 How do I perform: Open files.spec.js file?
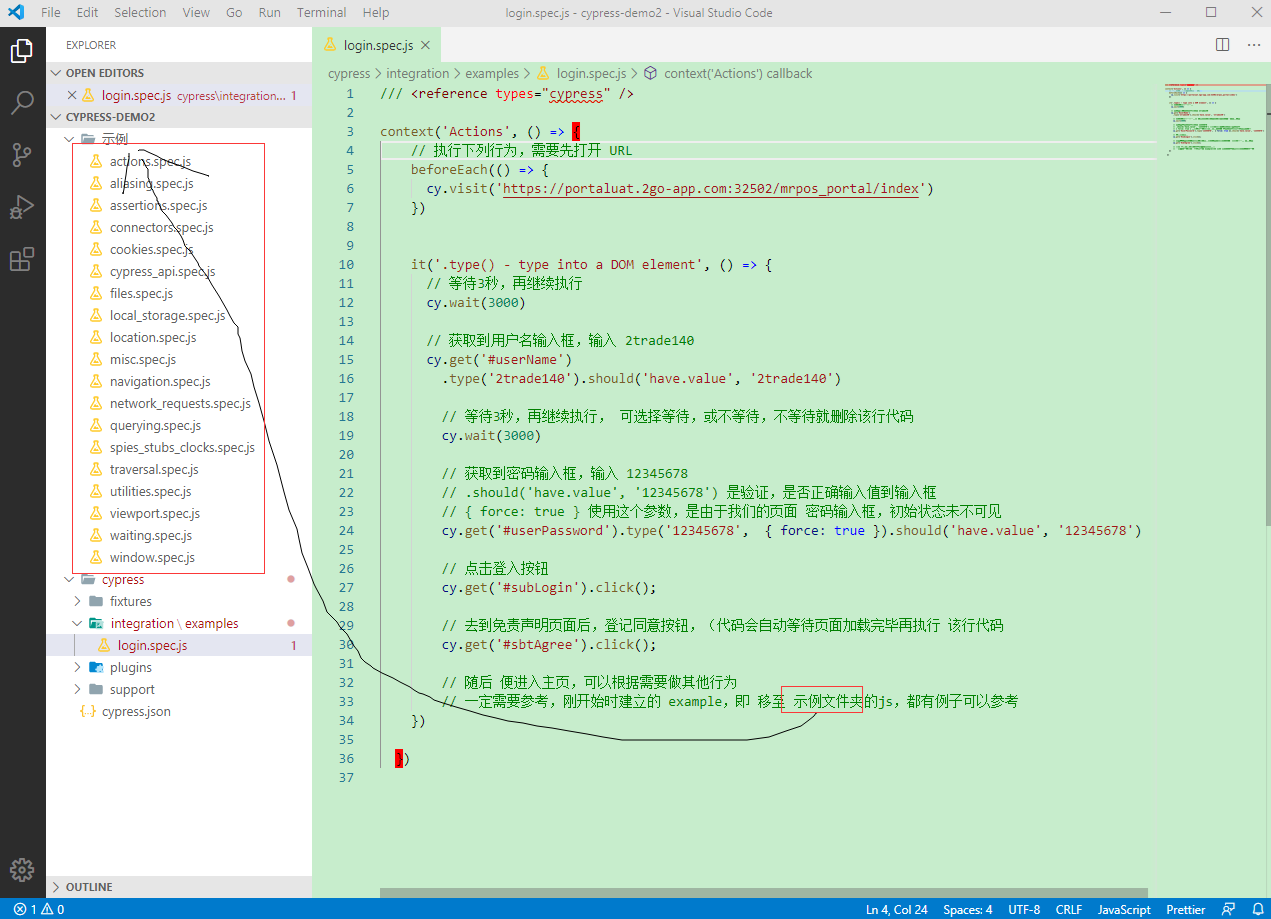[x=141, y=293]
